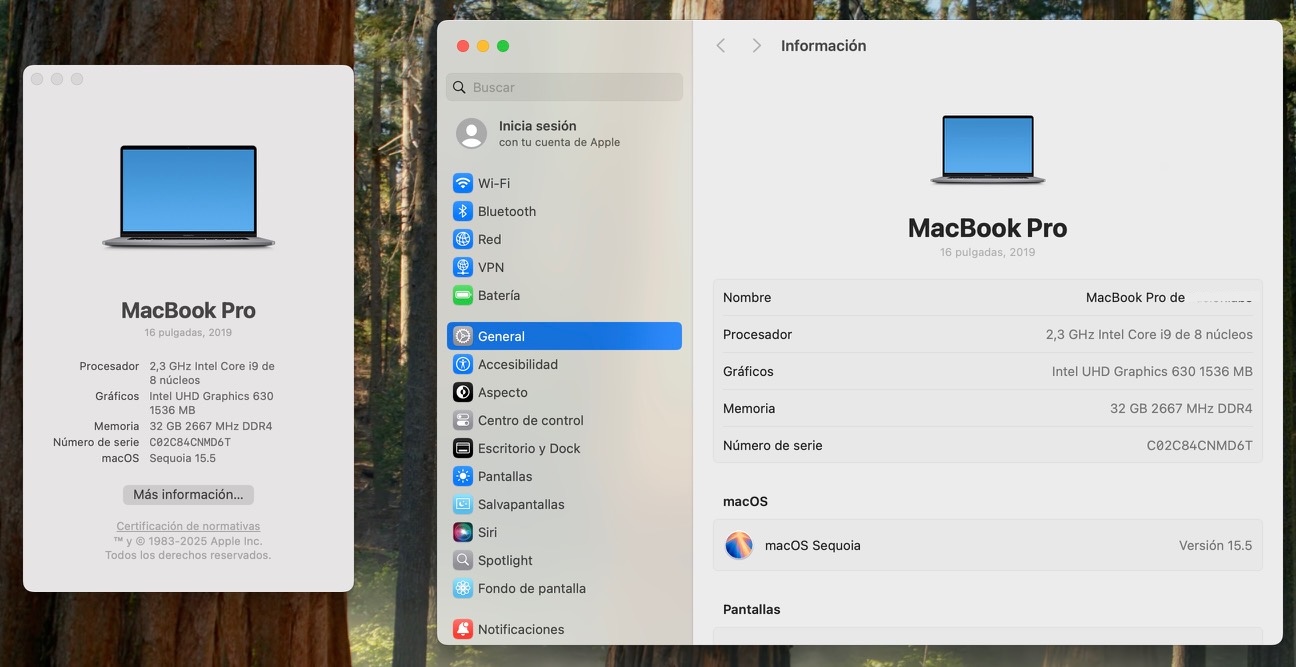Select the Red globe network icon

click(462, 239)
